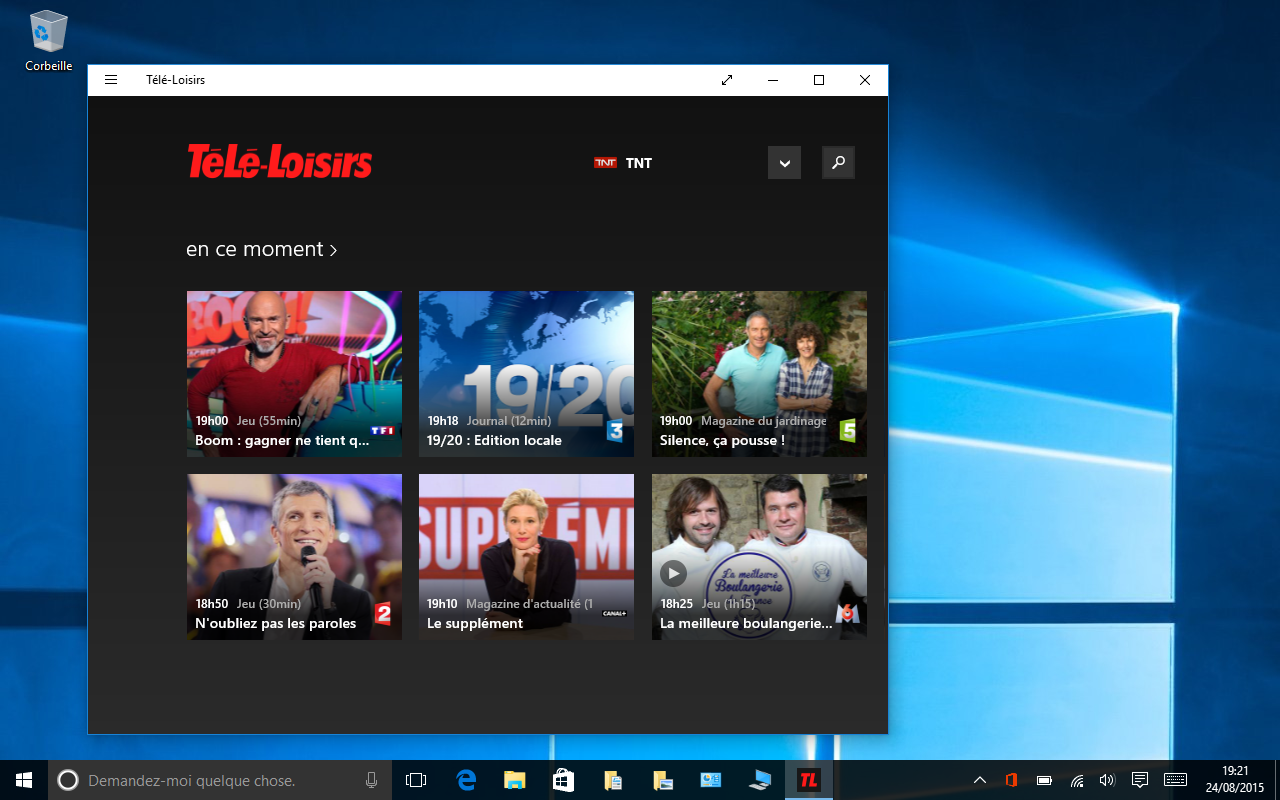Image resolution: width=1280 pixels, height=800 pixels.
Task: Open Task View from the taskbar
Action: [x=416, y=780]
